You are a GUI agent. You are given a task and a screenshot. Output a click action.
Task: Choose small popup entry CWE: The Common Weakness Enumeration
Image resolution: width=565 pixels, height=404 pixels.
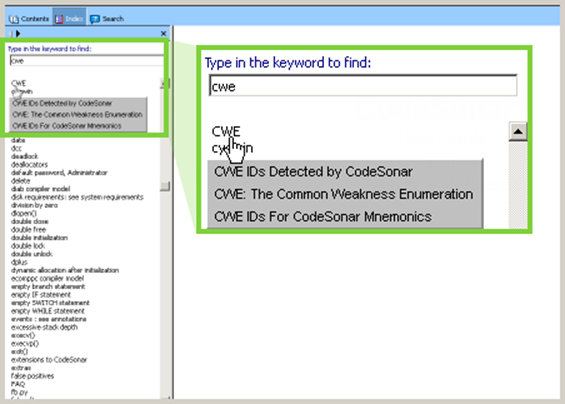(x=77, y=115)
